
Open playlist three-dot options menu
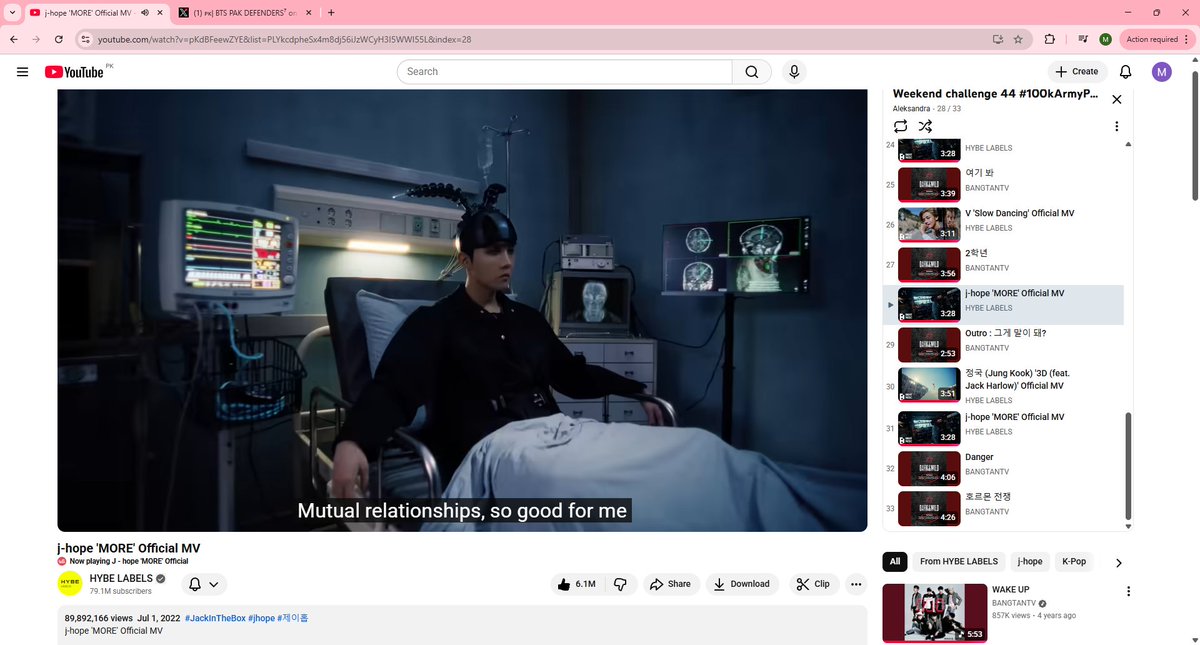point(1117,127)
